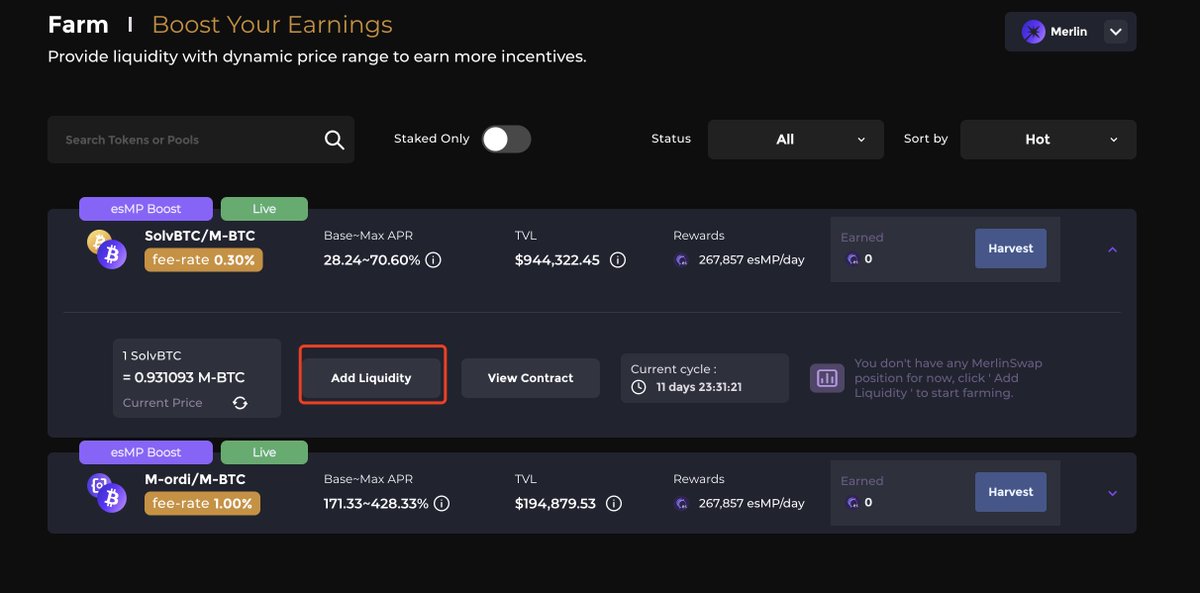Click the Live badge on M-ordi/M-BTC
The image size is (1200, 593).
[264, 453]
